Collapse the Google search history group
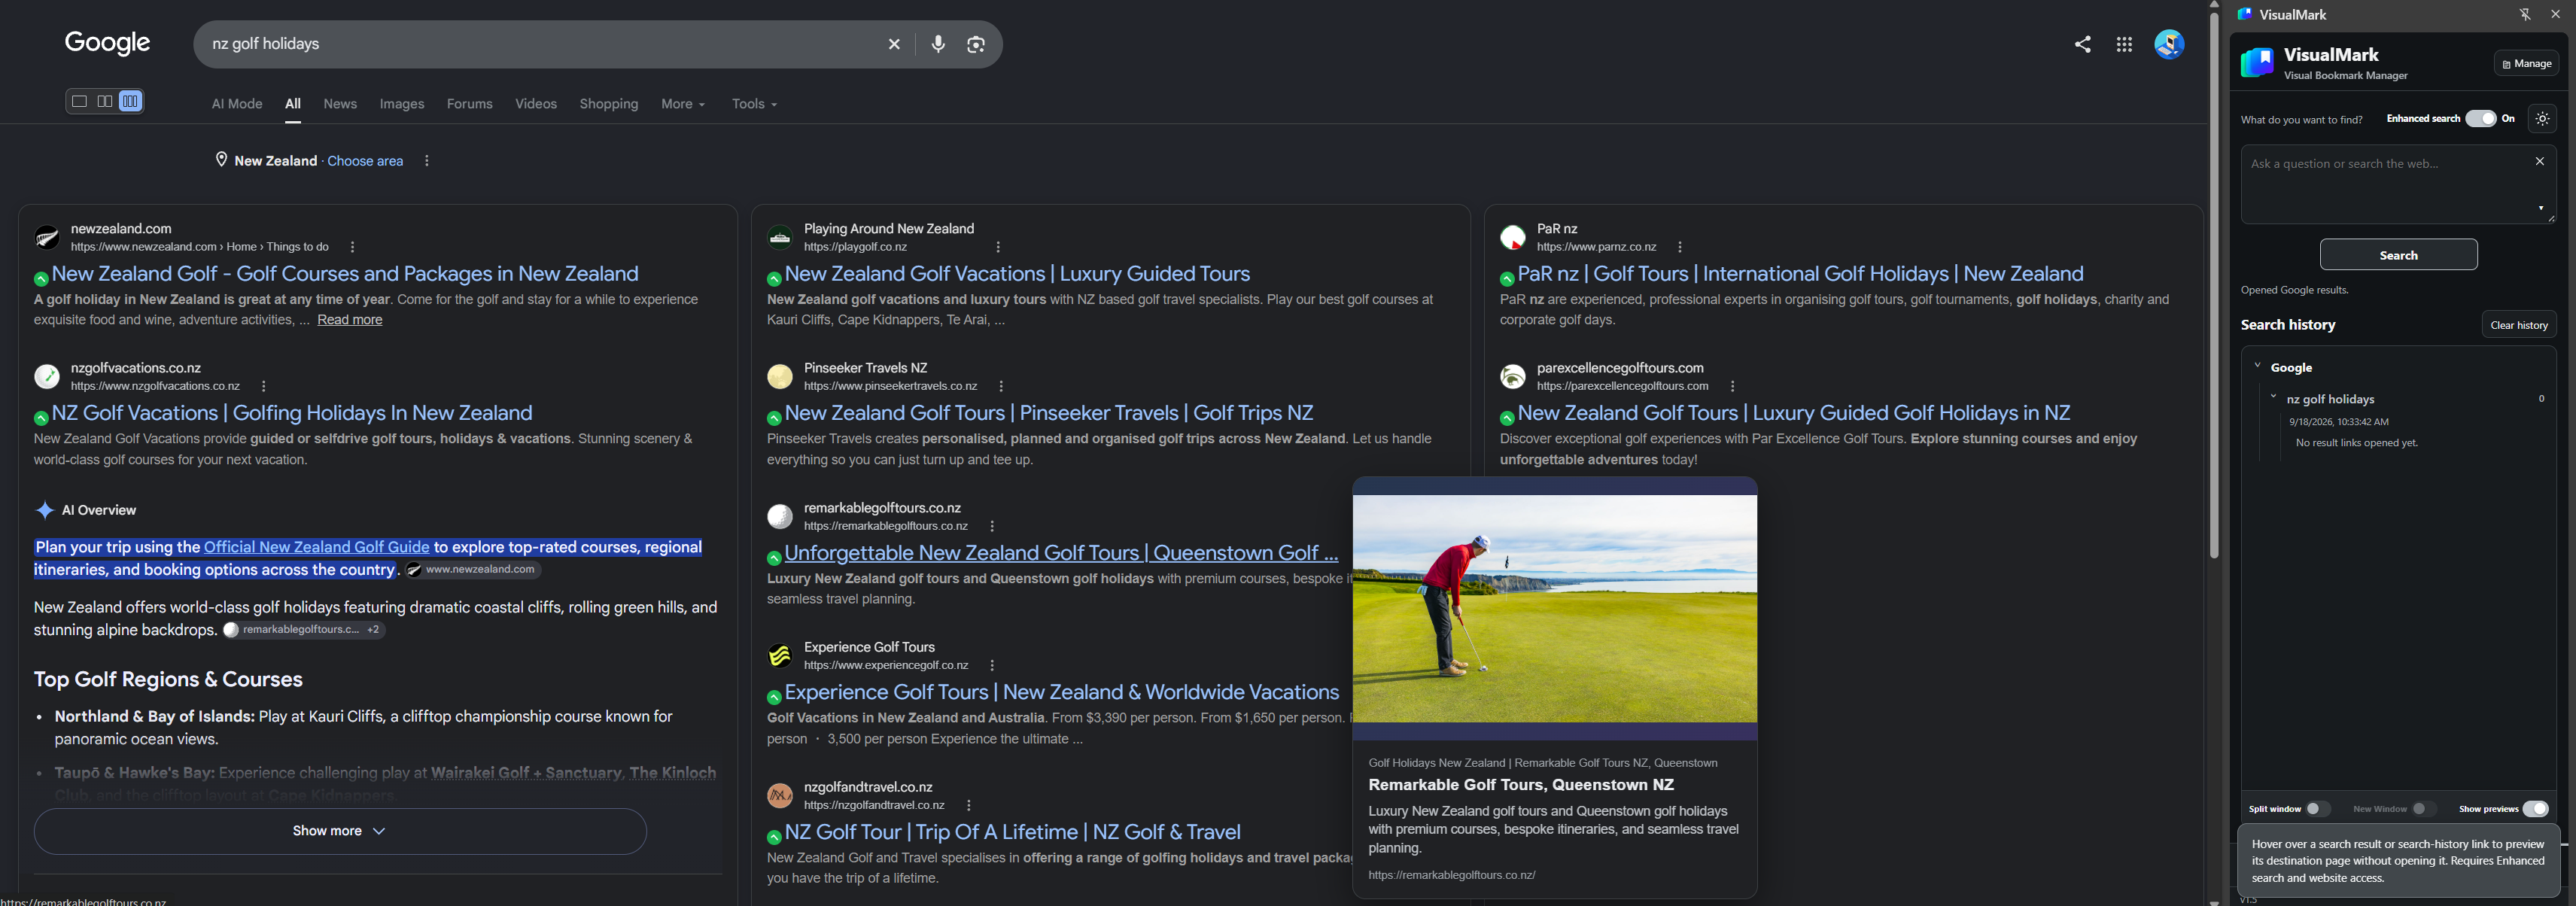The height and width of the screenshot is (906, 2576). [x=2257, y=366]
